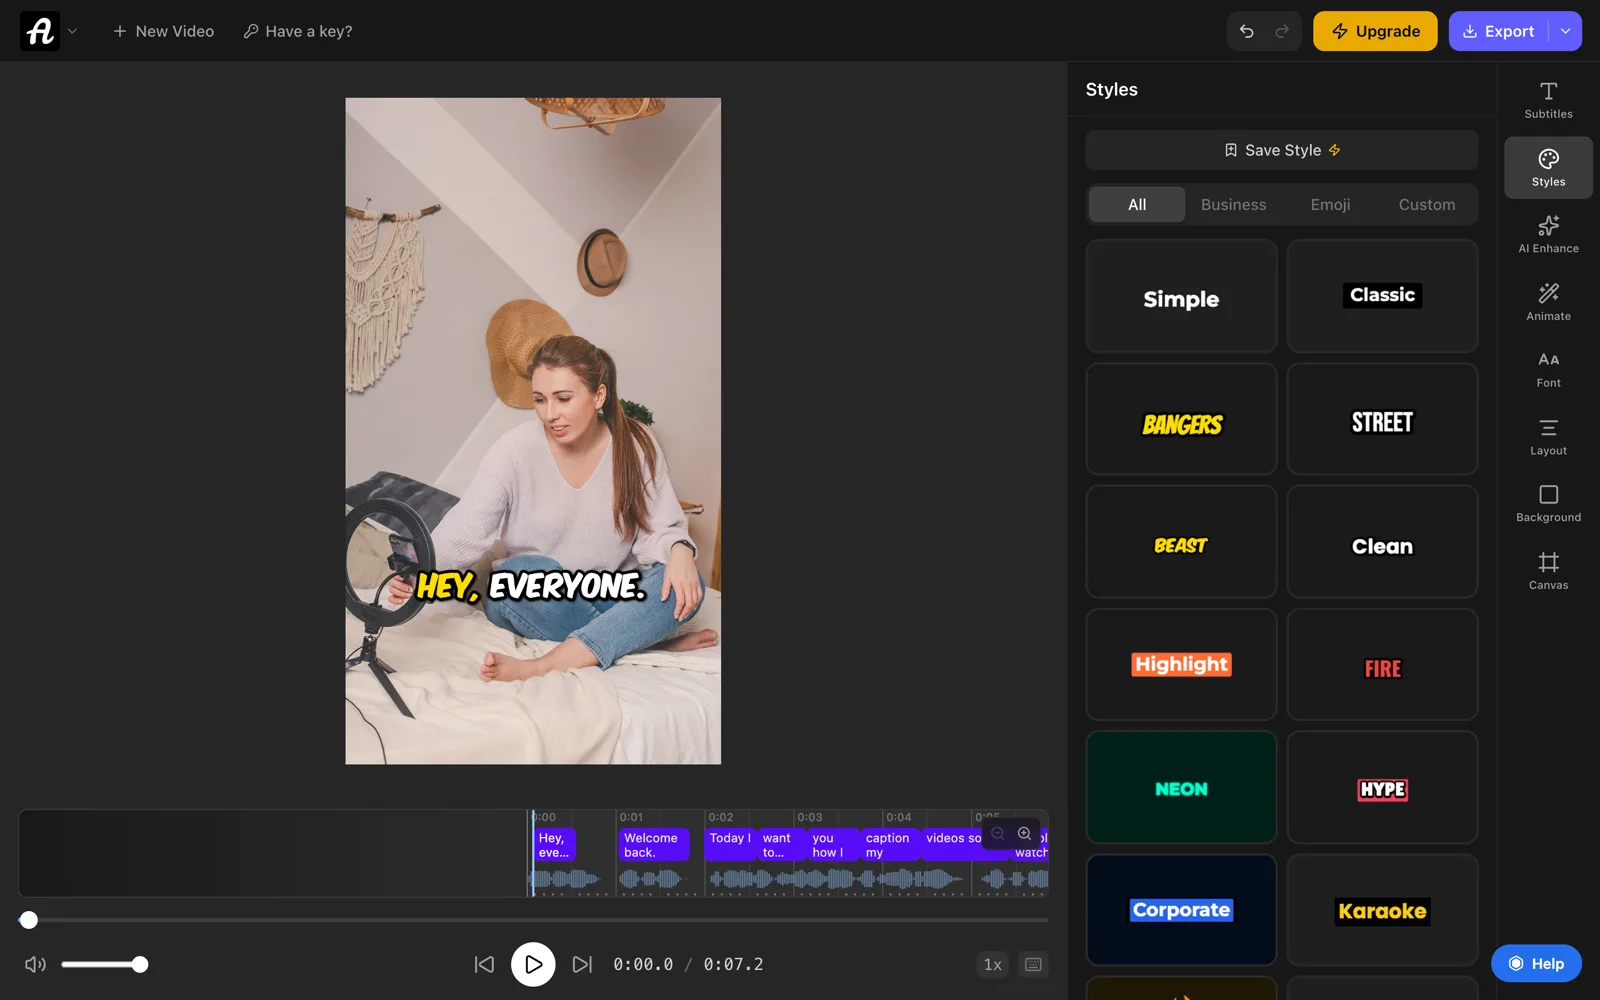This screenshot has width=1600, height=1000.
Task: Start a New Video
Action: click(x=163, y=31)
